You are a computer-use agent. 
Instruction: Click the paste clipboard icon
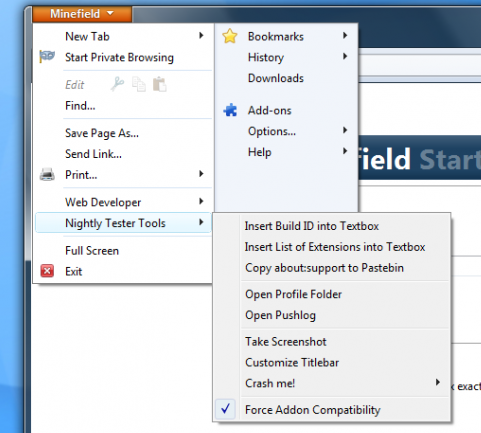click(x=160, y=84)
